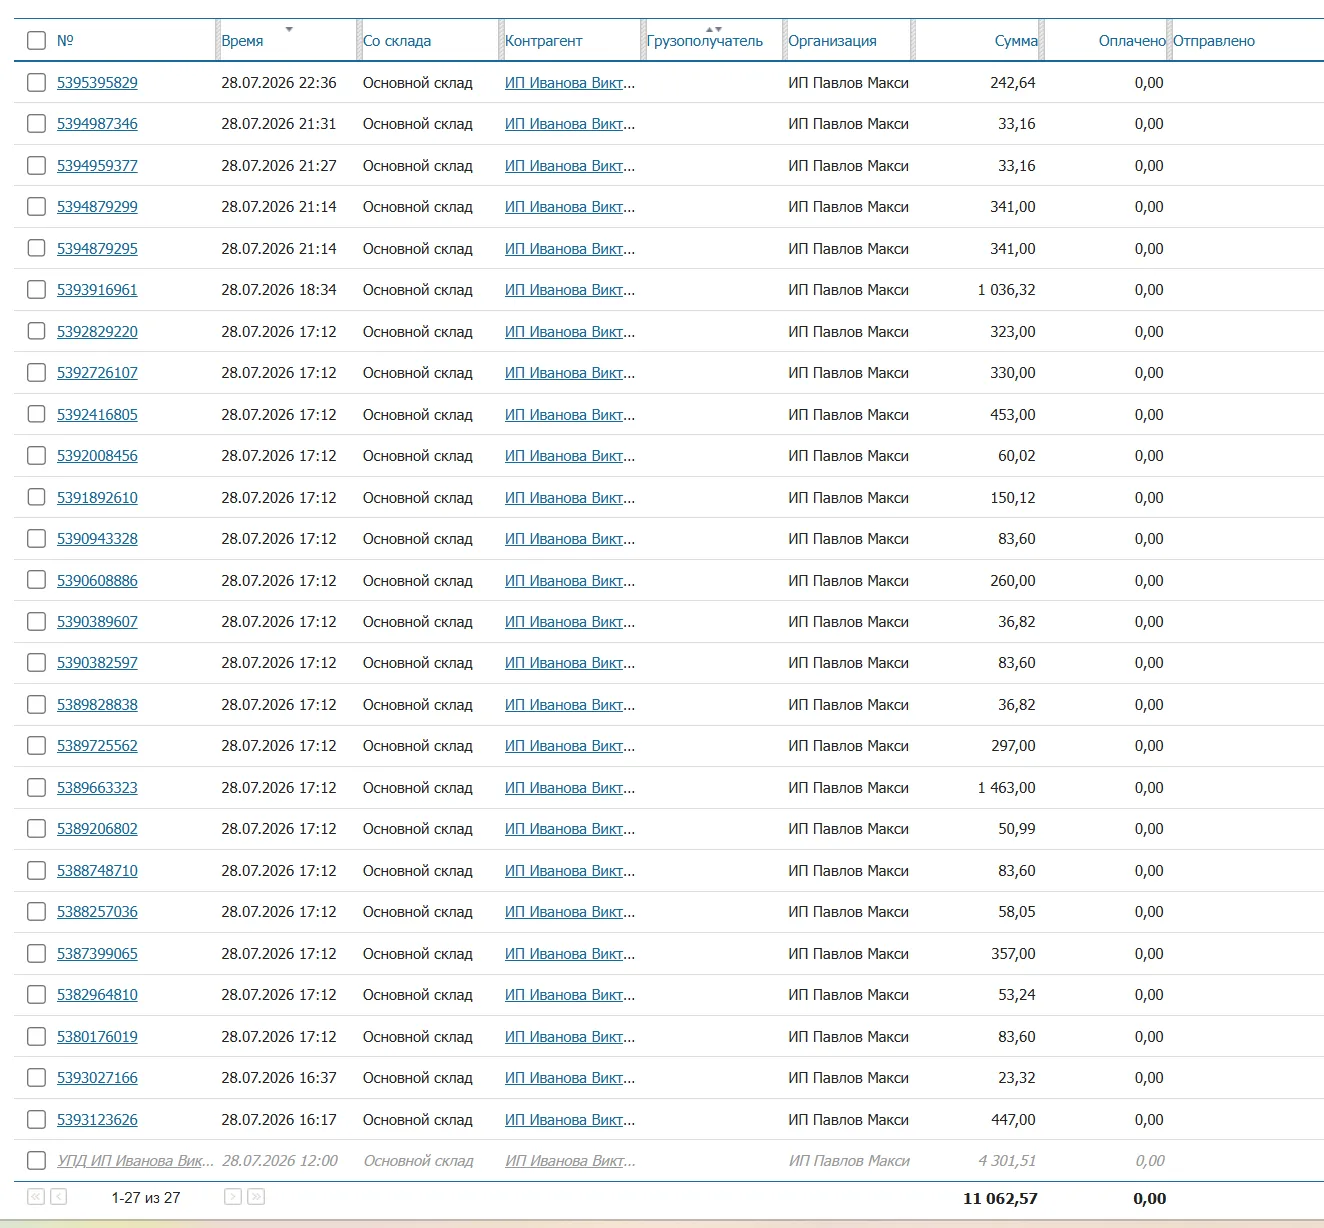This screenshot has height=1228, width=1324.
Task: Open order link 5395395829
Action: click(97, 83)
